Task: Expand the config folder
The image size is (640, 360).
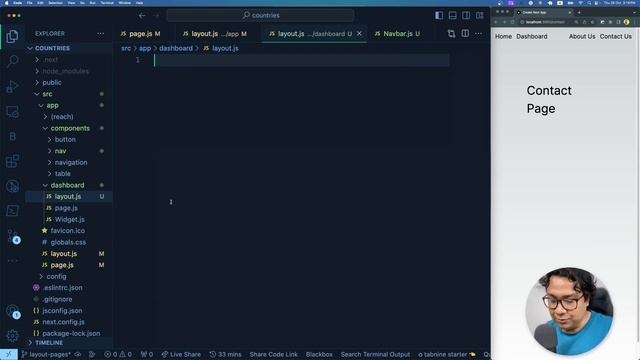Action: (56, 276)
